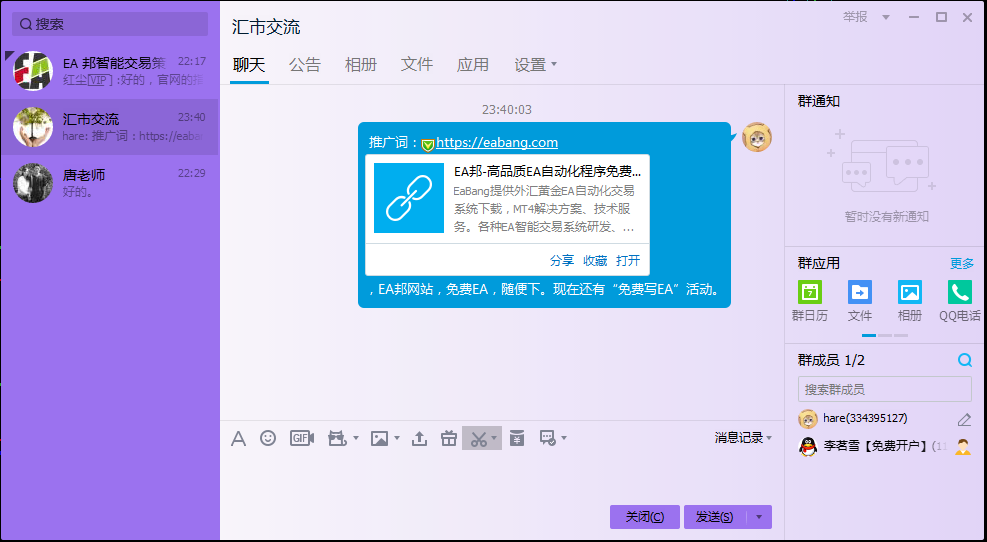Click the GIF video icon
The width and height of the screenshot is (987, 542).
[302, 438]
